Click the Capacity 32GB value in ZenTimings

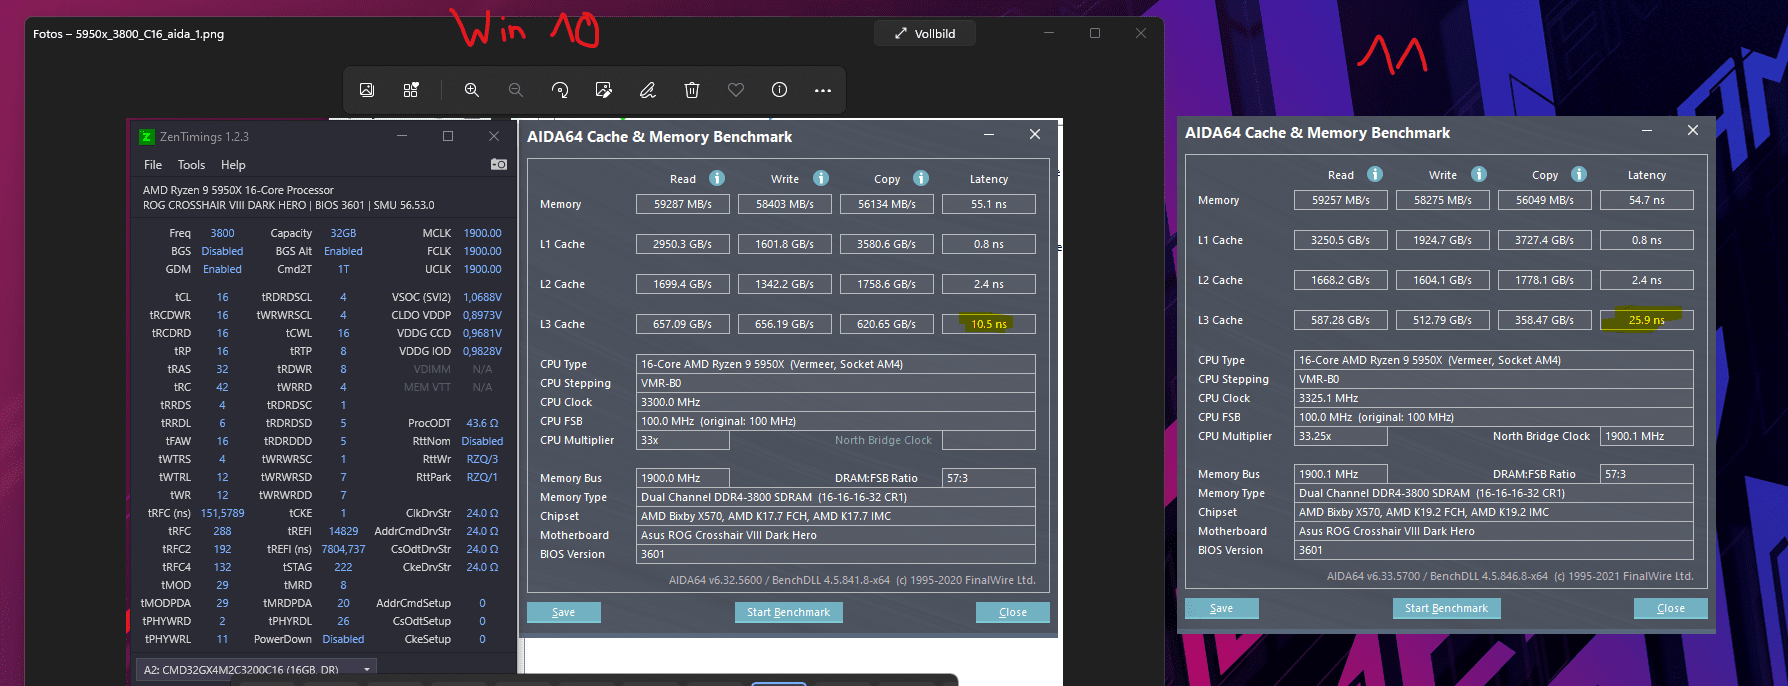coord(343,233)
